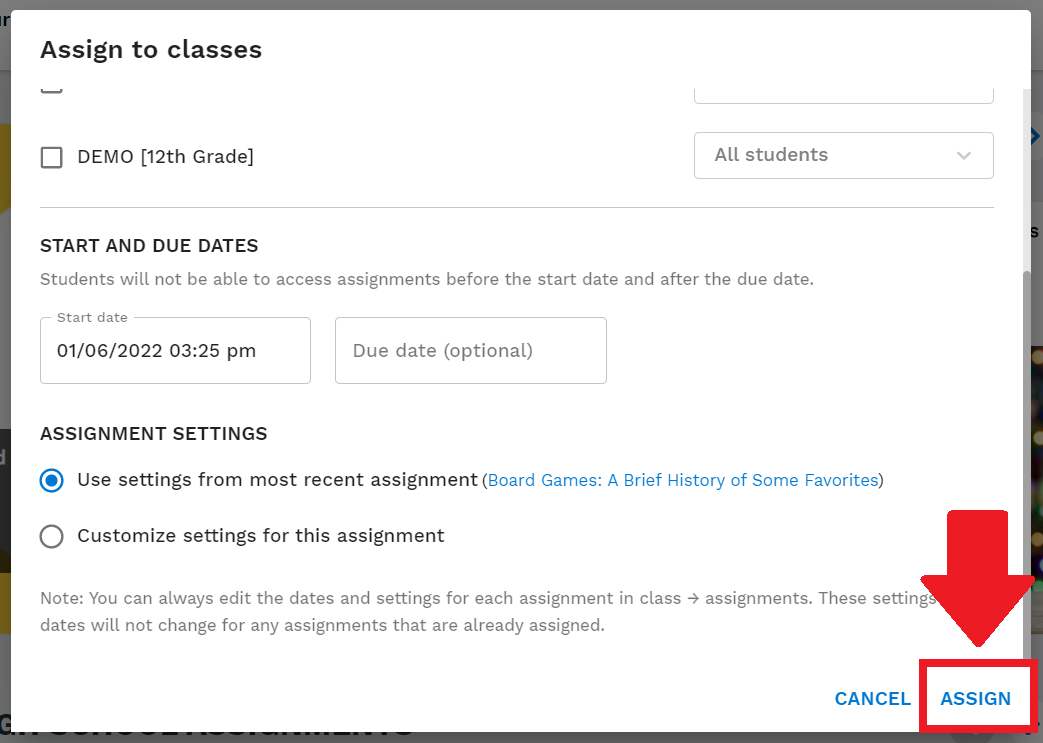This screenshot has width=1043, height=743.
Task: Select the Customize settings for this assignment radio button
Action: click(x=51, y=536)
